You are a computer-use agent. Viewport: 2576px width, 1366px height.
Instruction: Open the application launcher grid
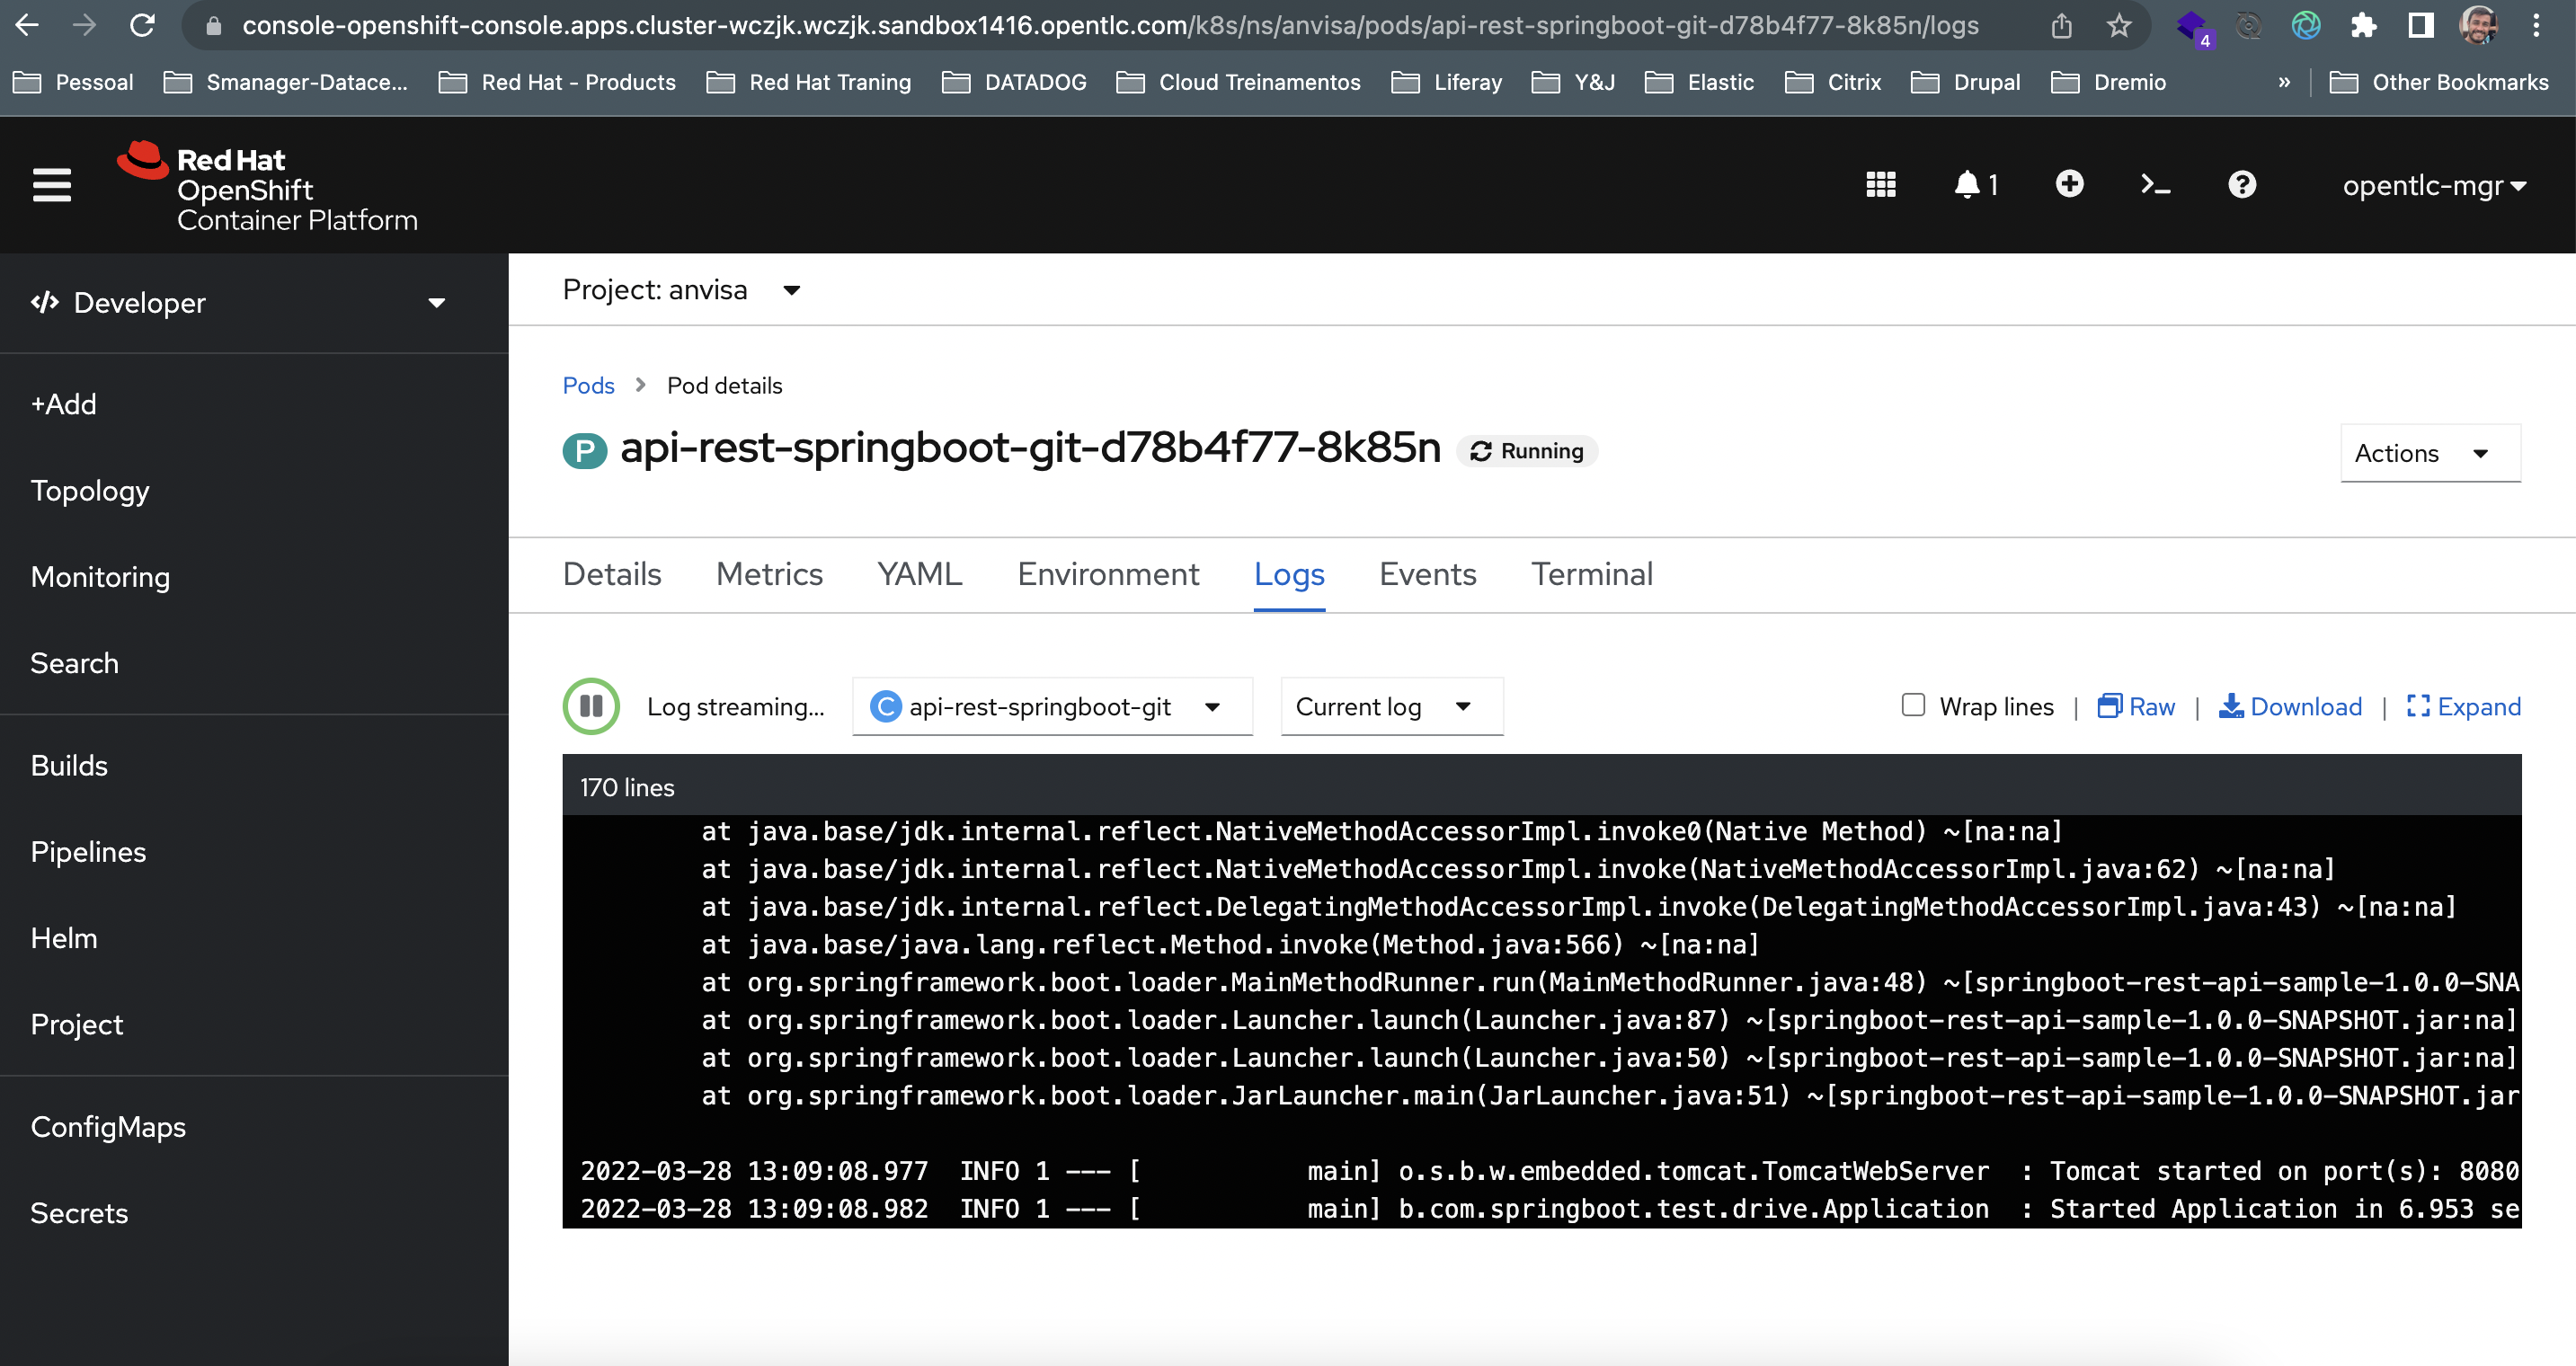tap(1881, 185)
